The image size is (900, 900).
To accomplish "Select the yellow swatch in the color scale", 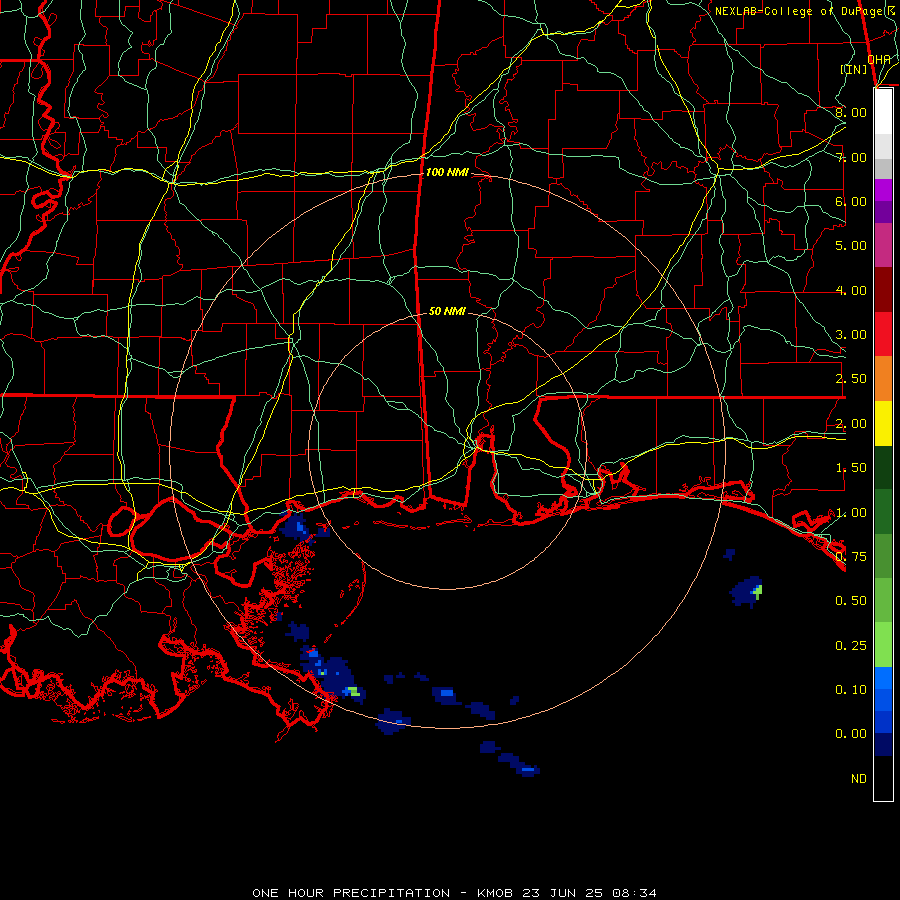I will click(883, 424).
